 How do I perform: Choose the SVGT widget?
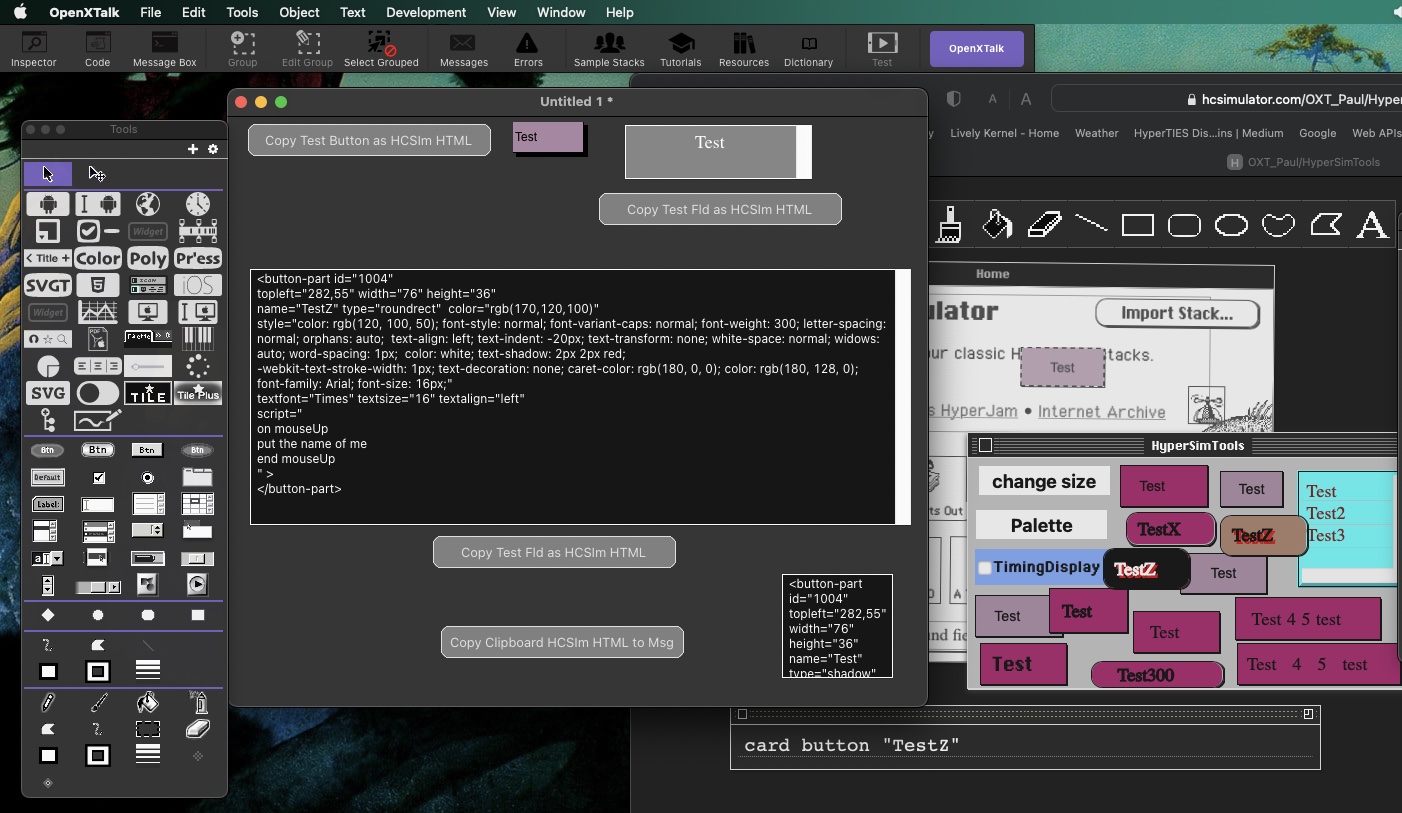(x=48, y=285)
